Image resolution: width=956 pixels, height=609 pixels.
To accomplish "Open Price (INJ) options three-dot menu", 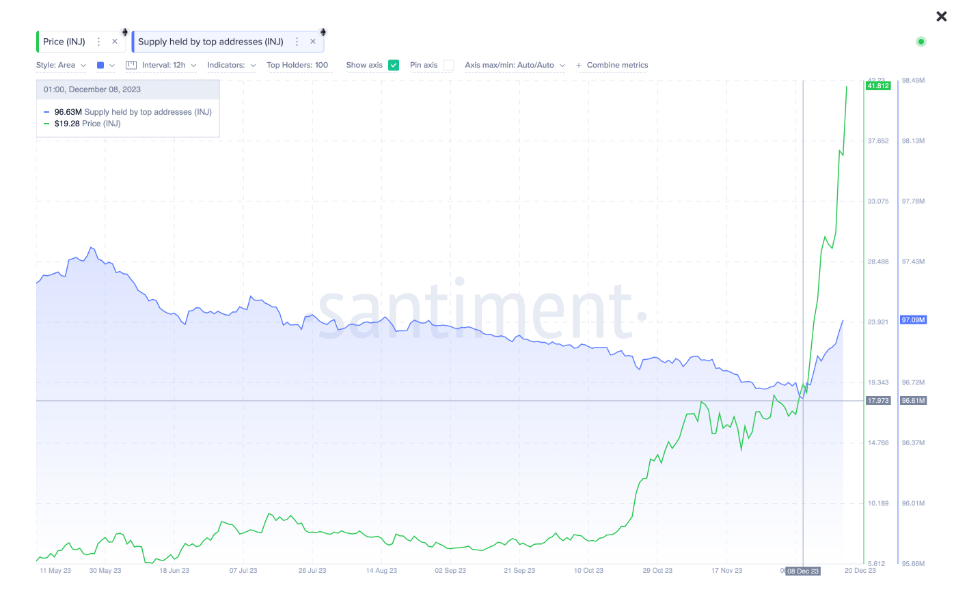I will click(98, 42).
